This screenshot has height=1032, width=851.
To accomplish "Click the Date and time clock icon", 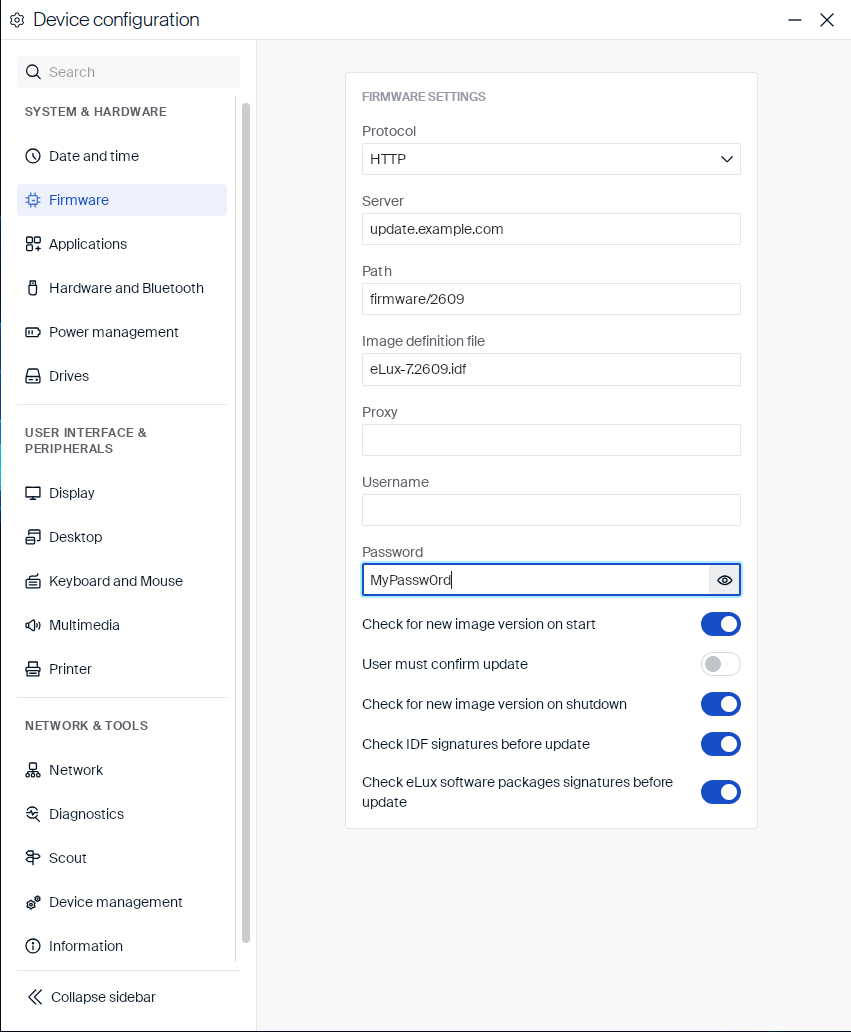I will tap(33, 156).
